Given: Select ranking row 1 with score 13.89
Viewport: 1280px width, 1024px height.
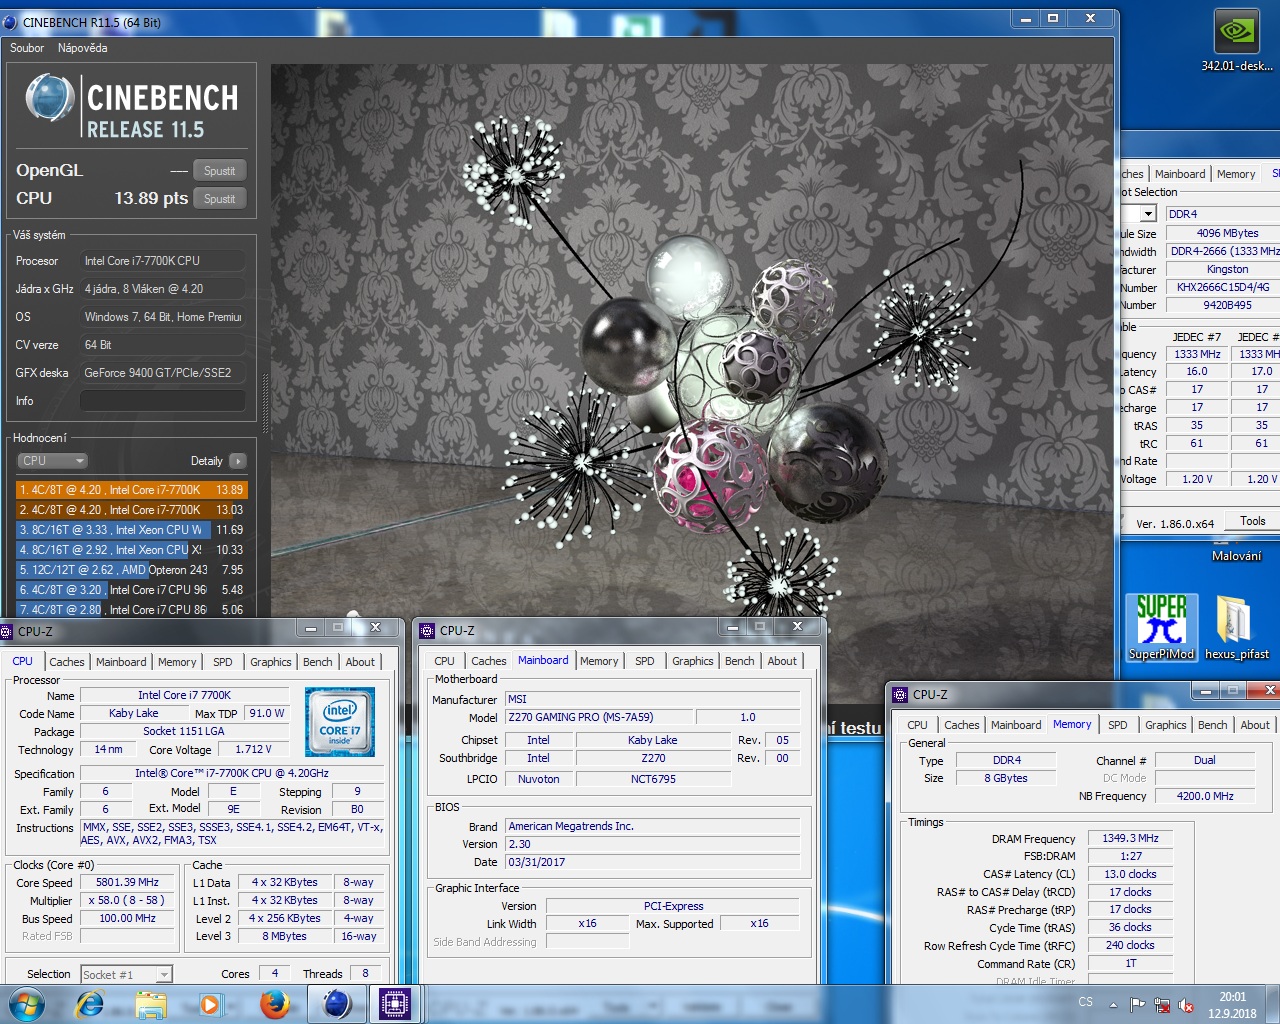Looking at the screenshot, I should 131,490.
